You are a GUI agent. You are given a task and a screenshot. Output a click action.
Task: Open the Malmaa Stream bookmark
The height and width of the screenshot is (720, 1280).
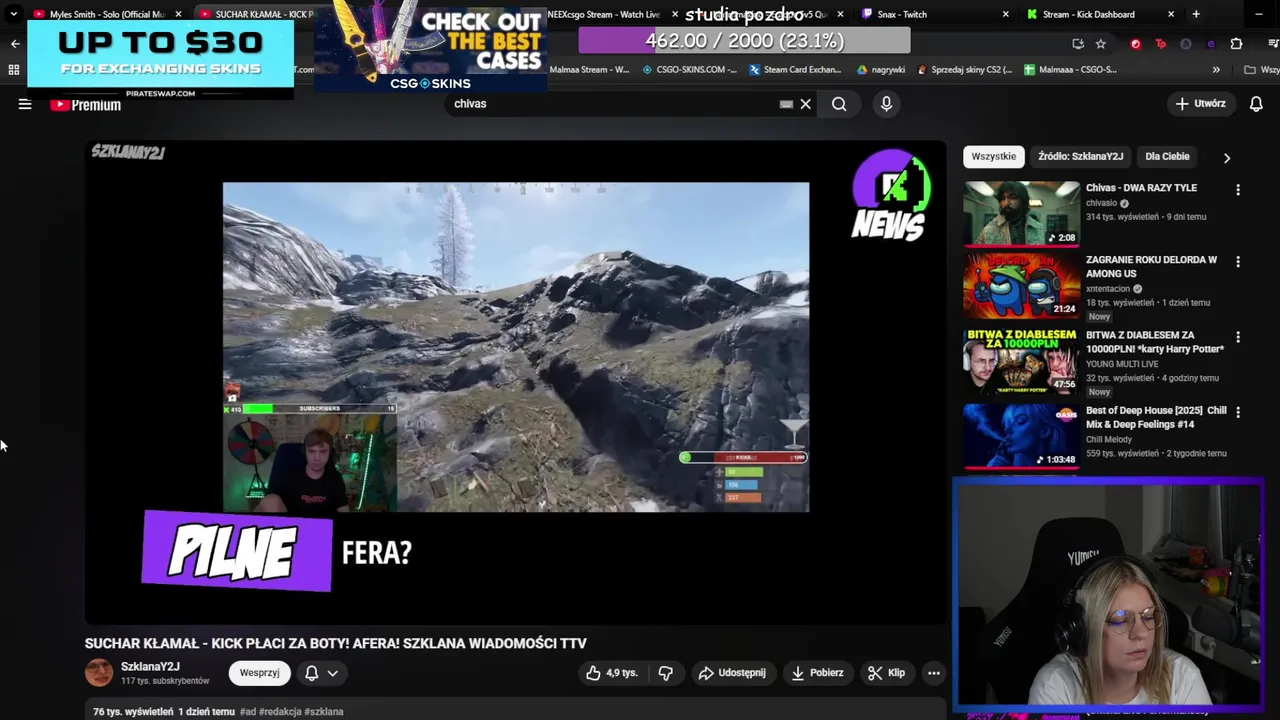click(589, 70)
